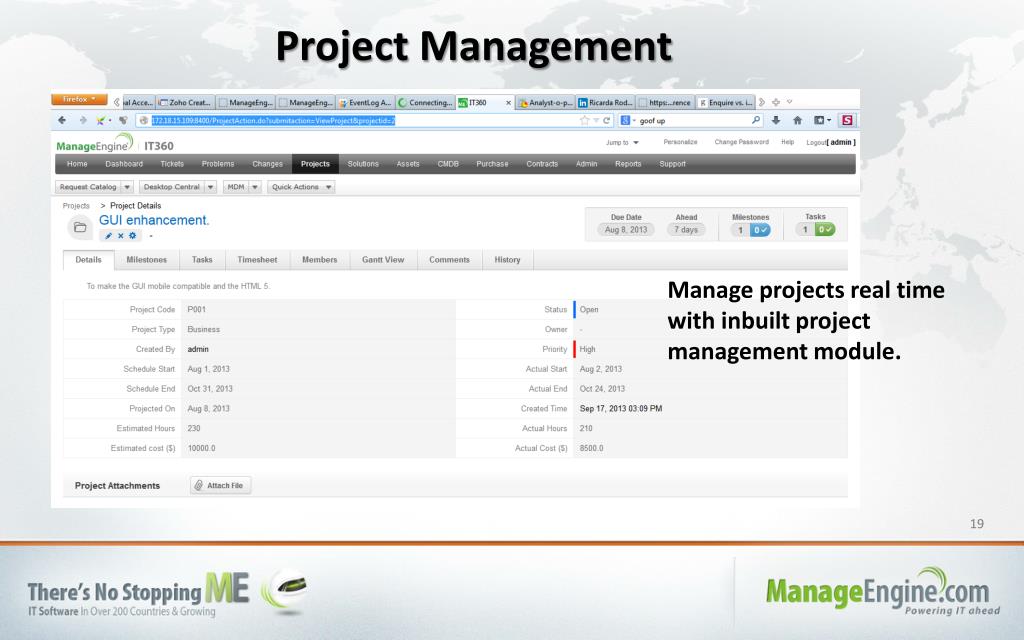Open the CMDB menu item
The image size is (1024, 640).
(x=448, y=164)
